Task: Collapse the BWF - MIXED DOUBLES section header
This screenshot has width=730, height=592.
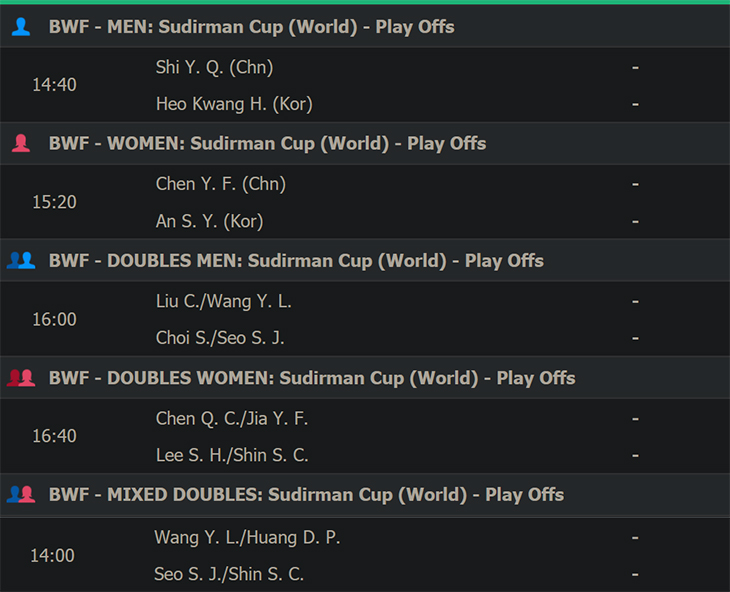Action: click(x=365, y=494)
